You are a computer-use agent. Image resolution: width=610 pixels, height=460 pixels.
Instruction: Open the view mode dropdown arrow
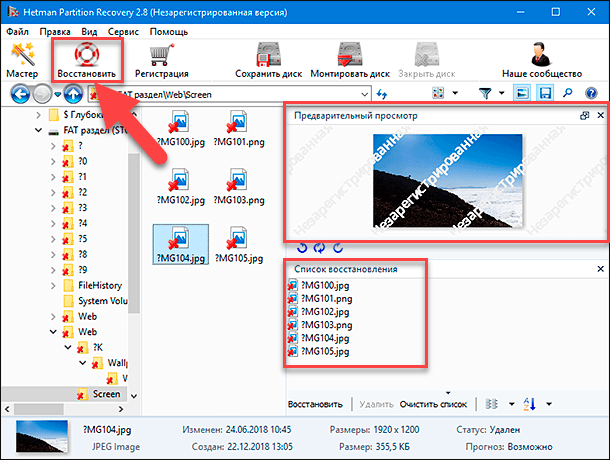455,93
